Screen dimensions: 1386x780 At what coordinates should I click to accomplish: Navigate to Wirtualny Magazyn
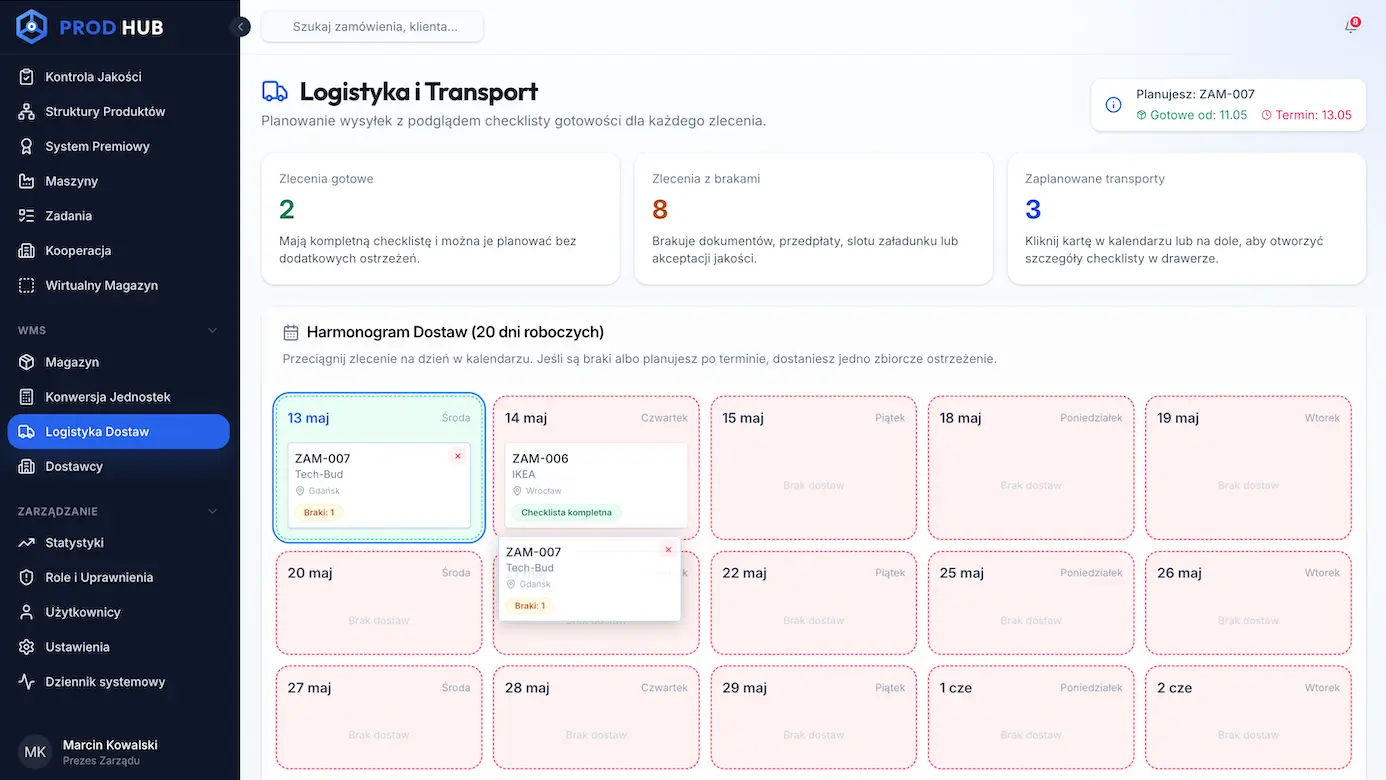(x=118, y=286)
